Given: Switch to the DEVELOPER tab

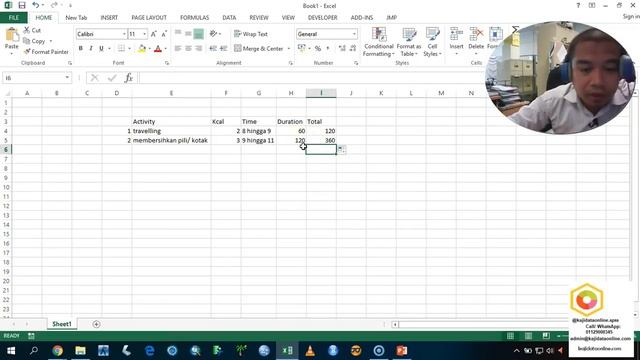Looking at the screenshot, I should 322,18.
